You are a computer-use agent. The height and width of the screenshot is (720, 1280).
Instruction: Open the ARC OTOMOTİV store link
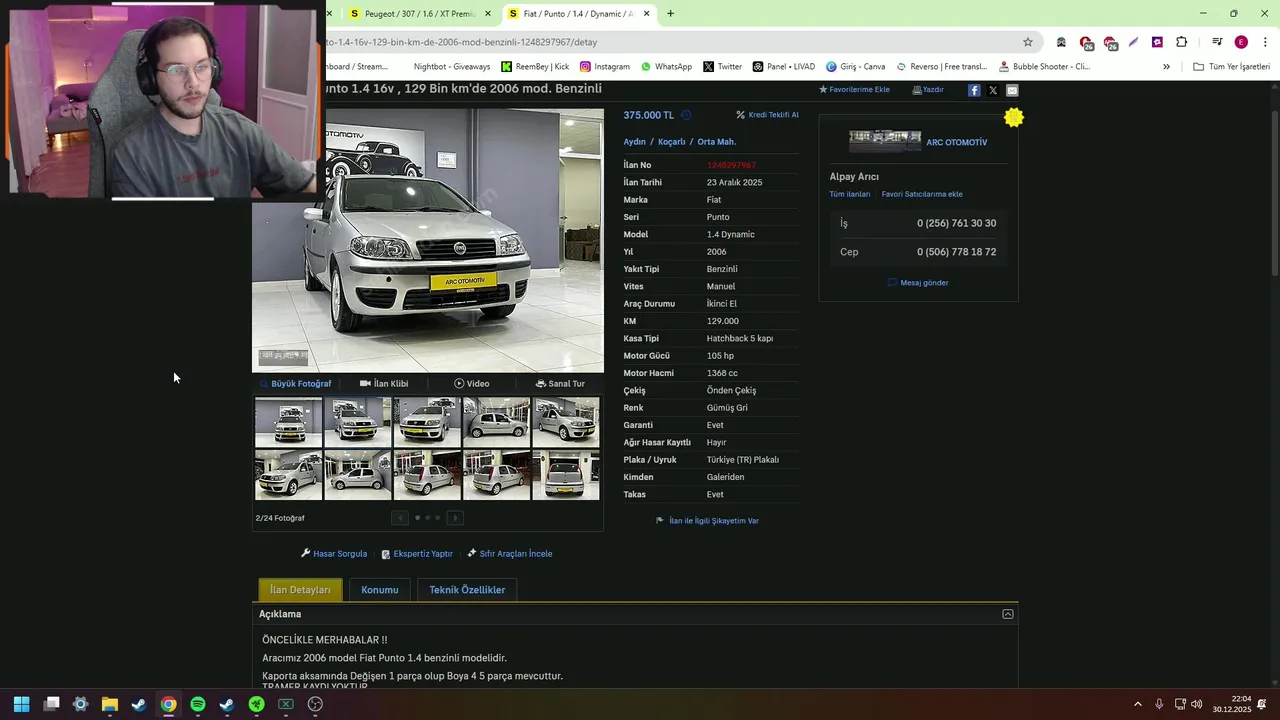[956, 142]
